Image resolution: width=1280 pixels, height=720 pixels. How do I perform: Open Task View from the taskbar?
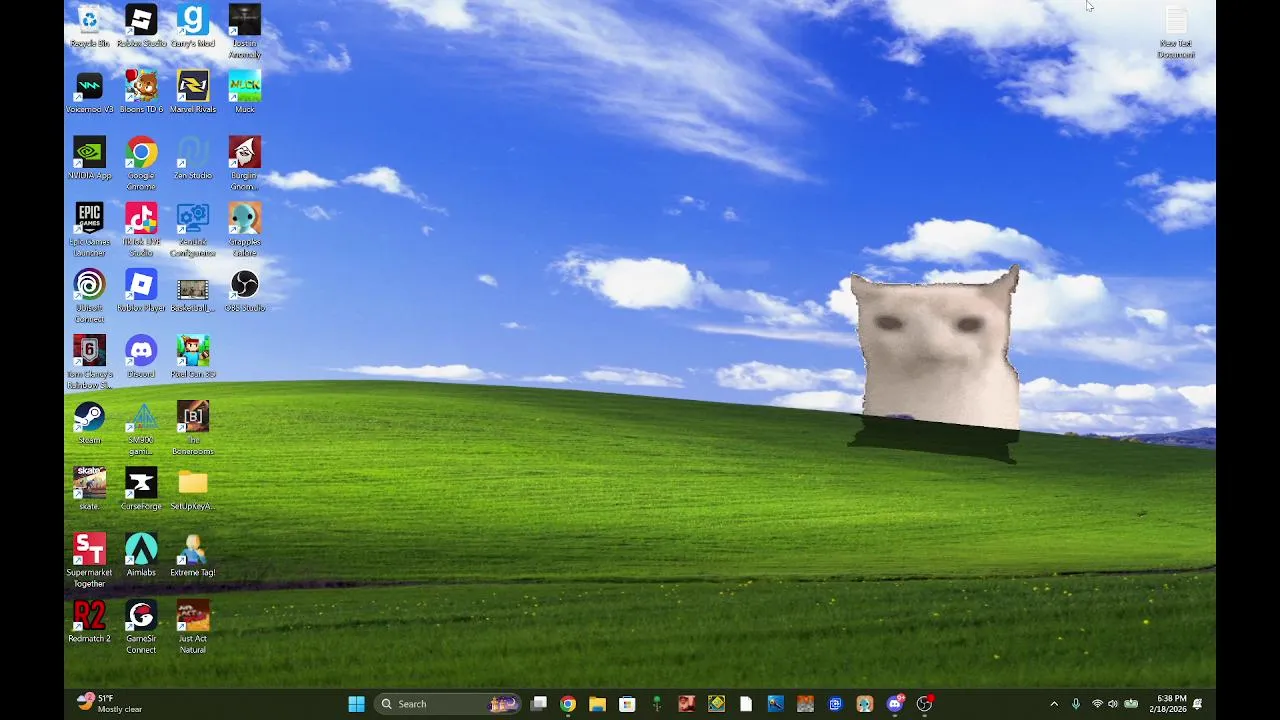click(538, 704)
